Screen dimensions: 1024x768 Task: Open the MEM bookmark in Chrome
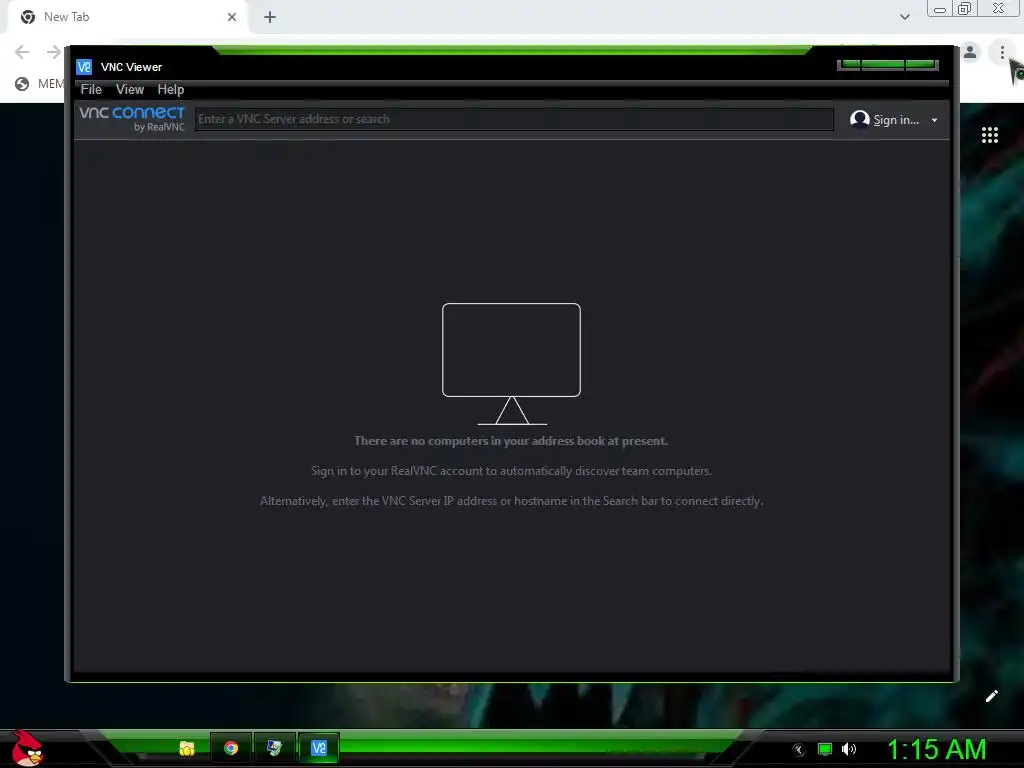pyautogui.click(x=40, y=84)
